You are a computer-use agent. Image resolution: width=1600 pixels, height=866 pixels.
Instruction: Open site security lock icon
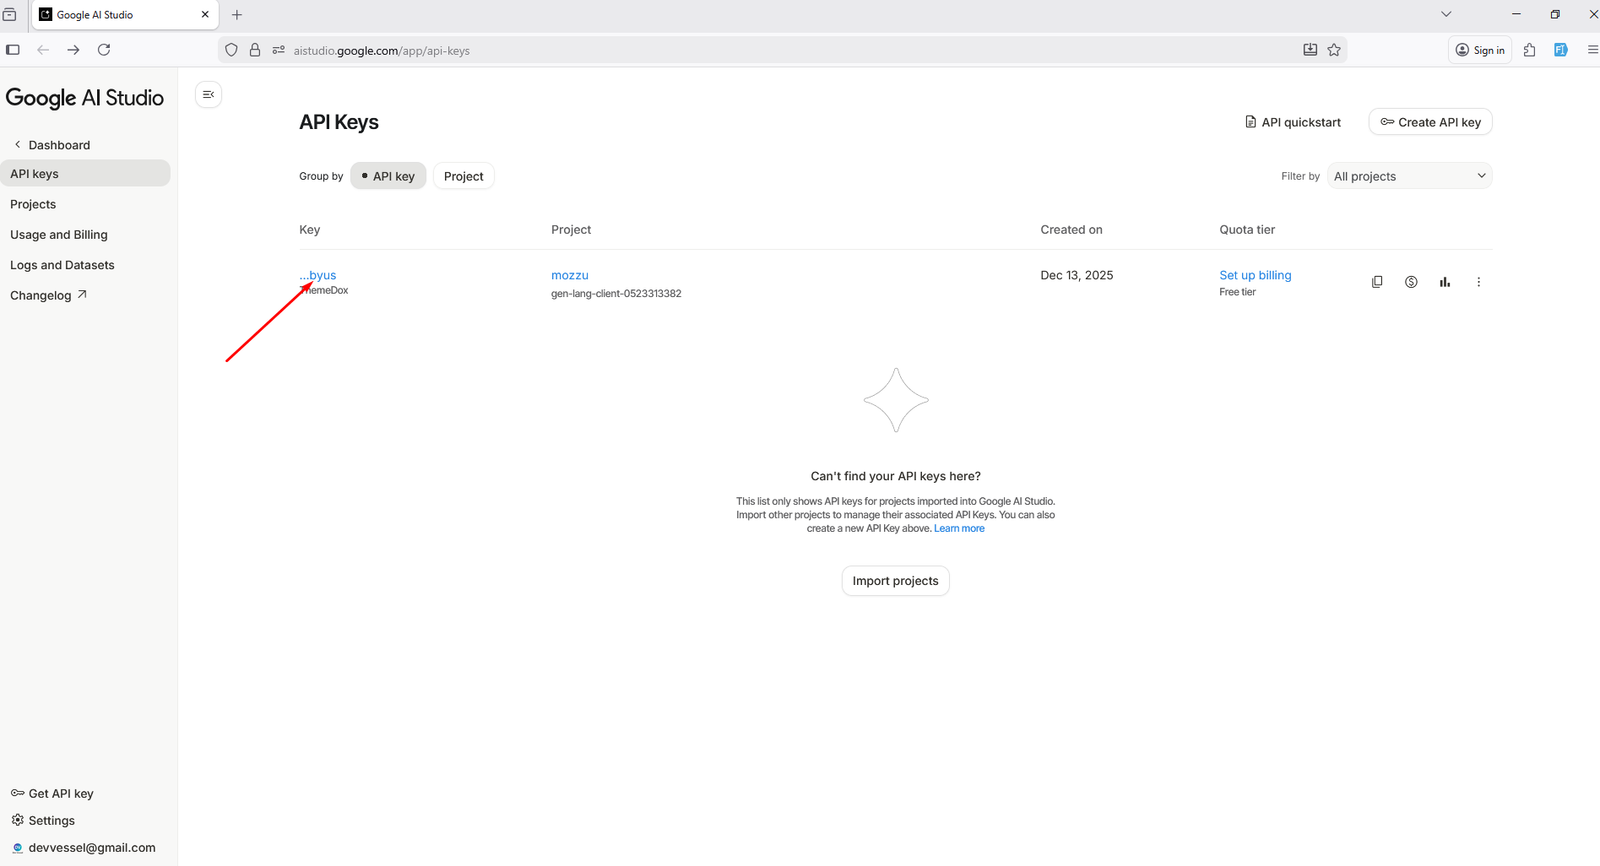point(255,50)
